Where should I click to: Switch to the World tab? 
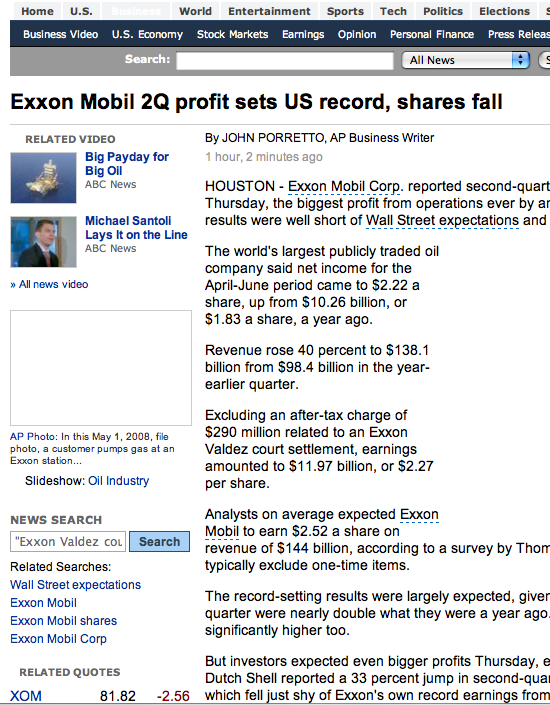tap(195, 11)
